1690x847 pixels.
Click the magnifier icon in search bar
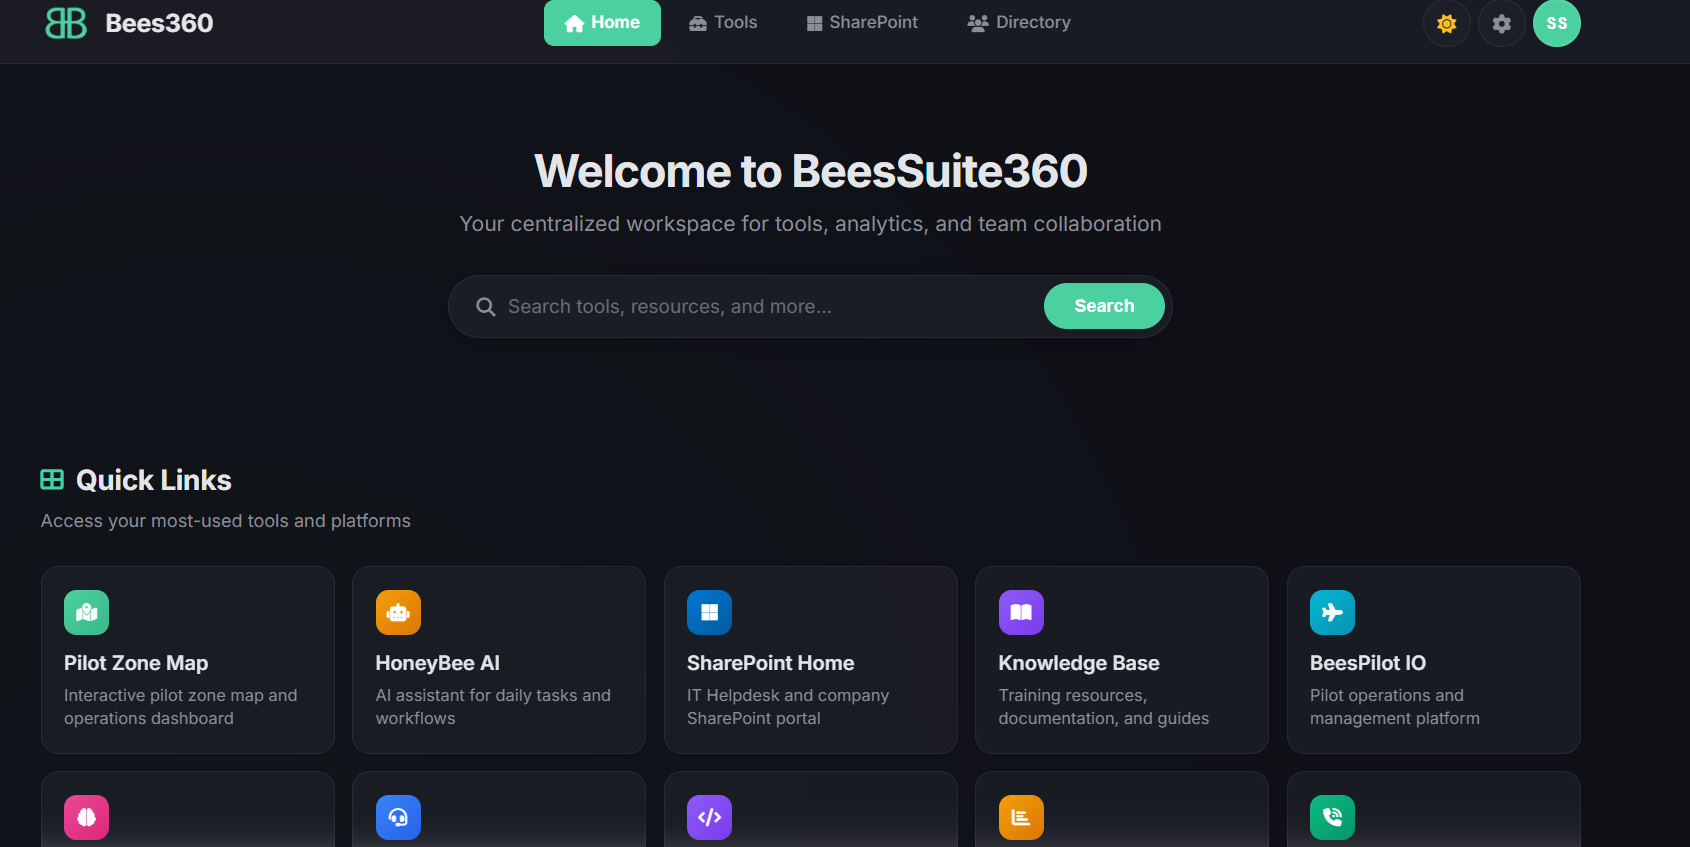point(486,307)
